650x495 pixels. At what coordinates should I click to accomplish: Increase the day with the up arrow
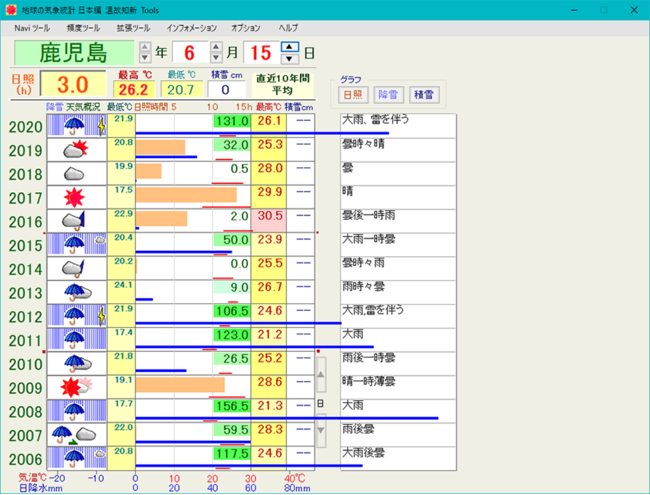(x=289, y=47)
